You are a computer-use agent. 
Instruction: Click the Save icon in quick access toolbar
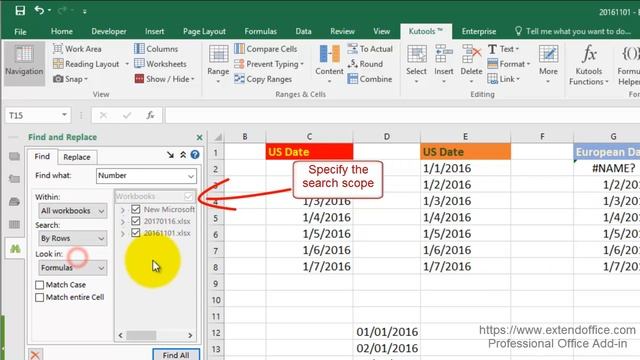20,11
